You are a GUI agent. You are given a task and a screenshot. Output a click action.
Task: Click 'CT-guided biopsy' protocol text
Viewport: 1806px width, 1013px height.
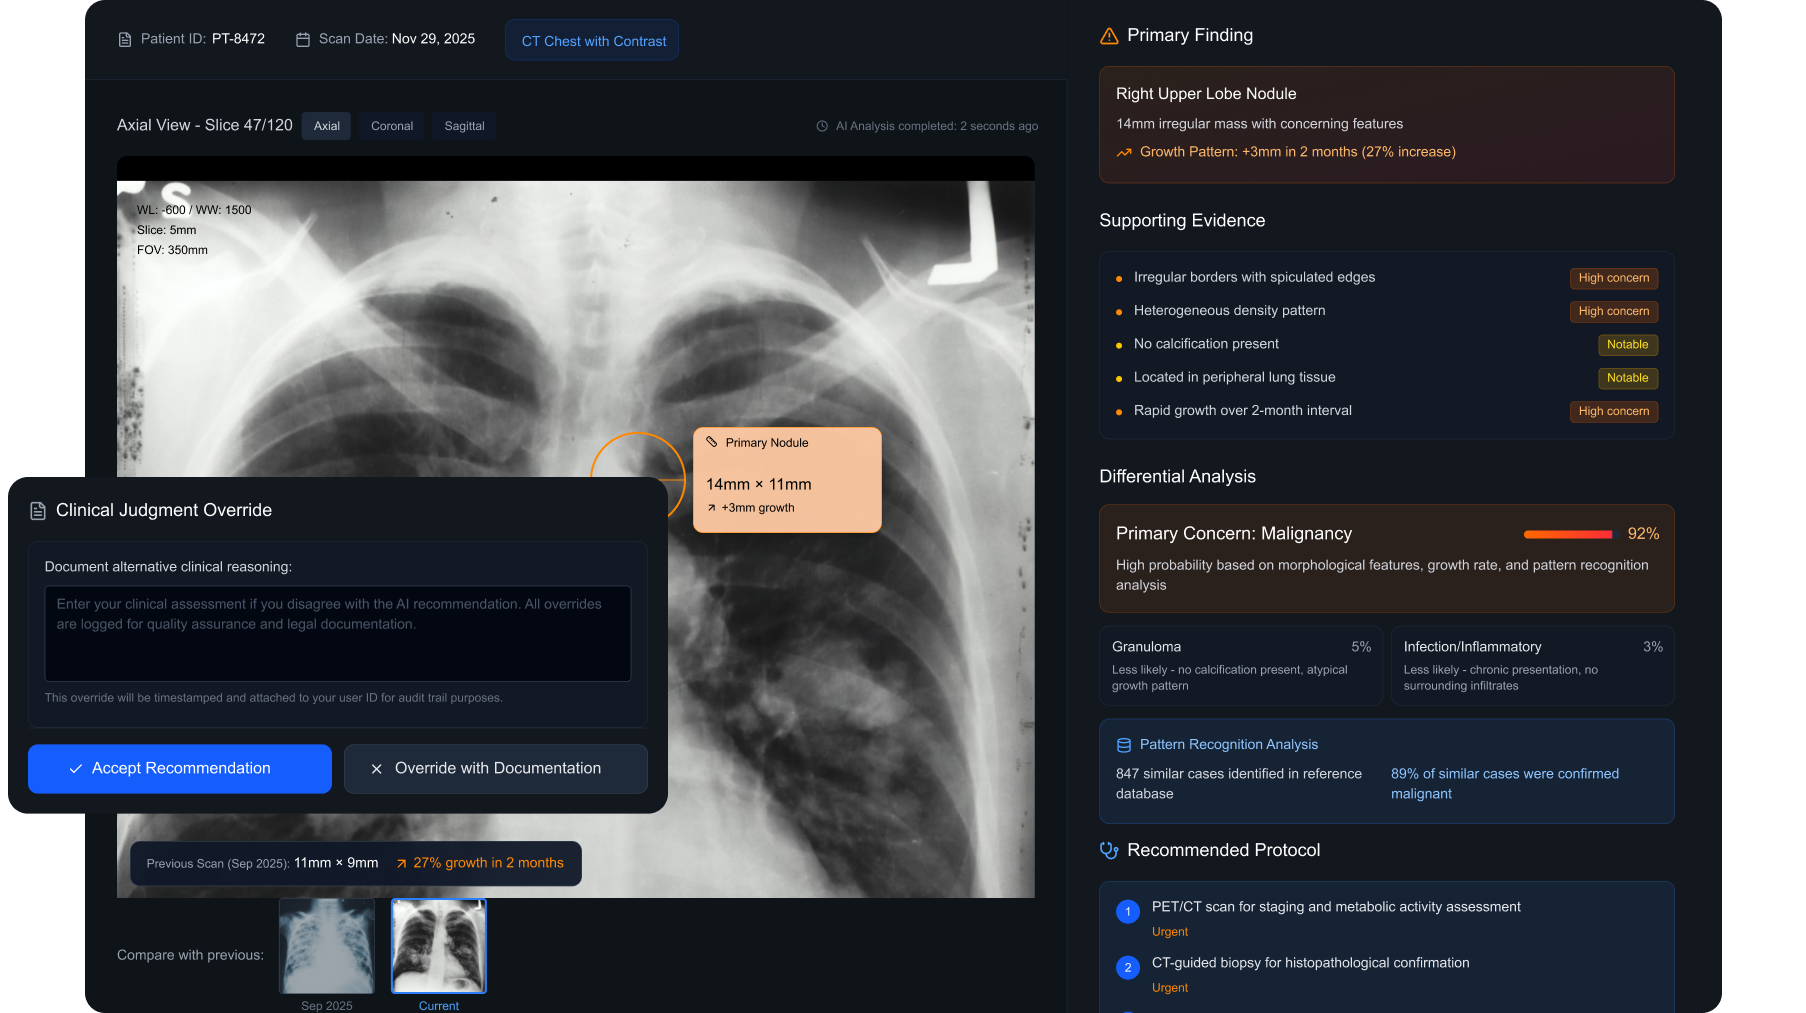point(1310,963)
